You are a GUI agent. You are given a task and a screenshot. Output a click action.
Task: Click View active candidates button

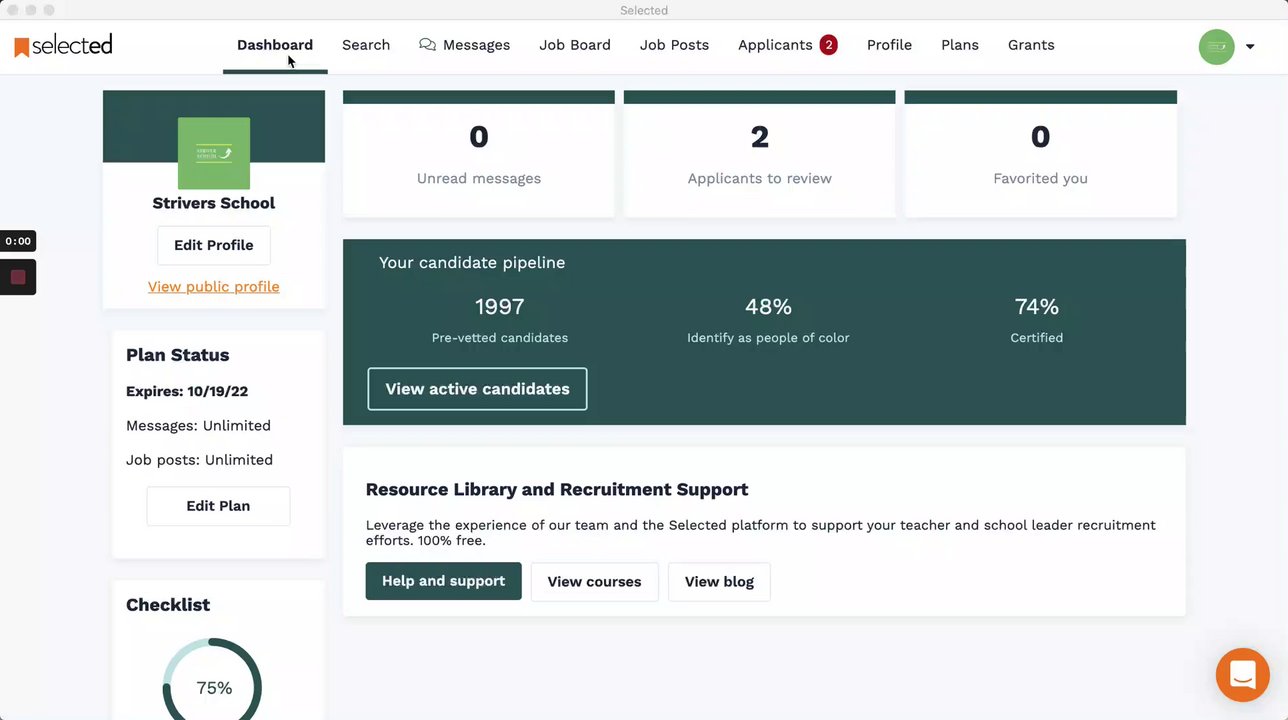(x=477, y=389)
